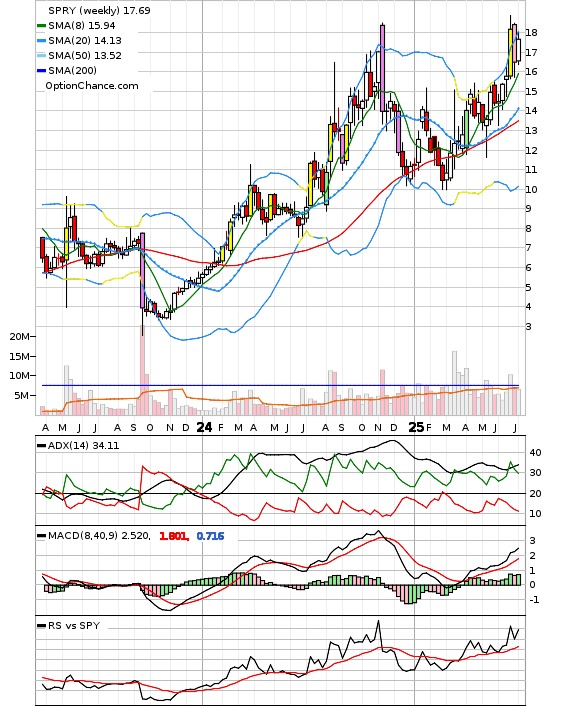The height and width of the screenshot is (706, 566).
Task: Click the SPRY (weekly) 17.69 title
Action: pos(99,10)
